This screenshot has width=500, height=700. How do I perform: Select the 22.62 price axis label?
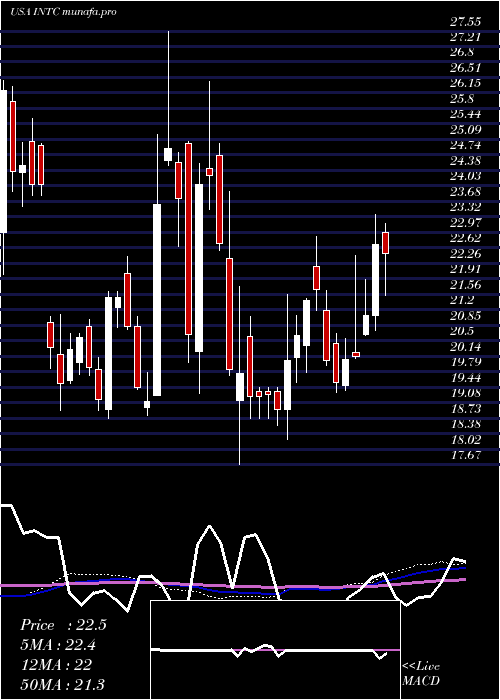tap(465, 238)
